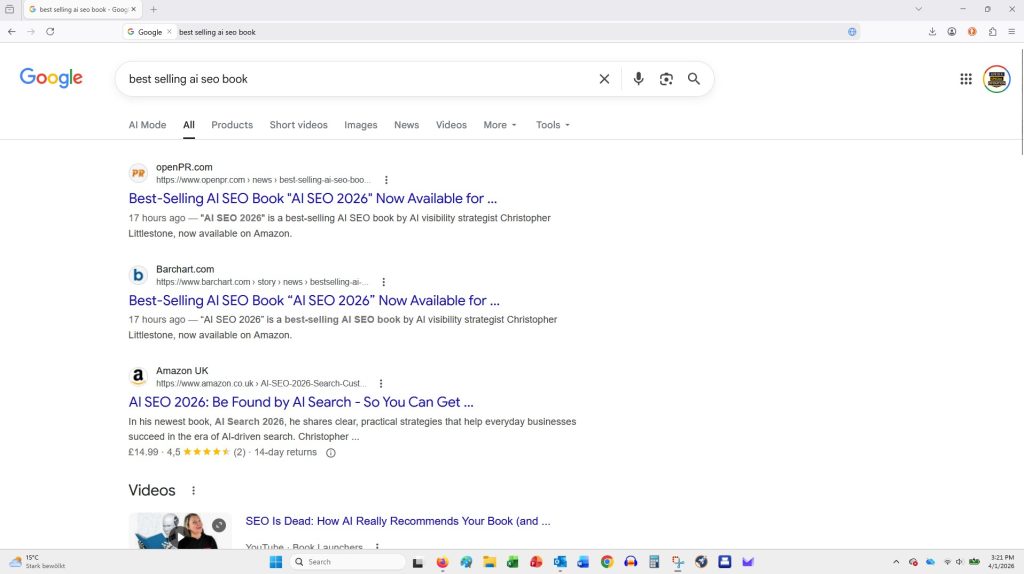Open Calculator from the taskbar
Image resolution: width=1024 pixels, height=574 pixels.
point(654,562)
